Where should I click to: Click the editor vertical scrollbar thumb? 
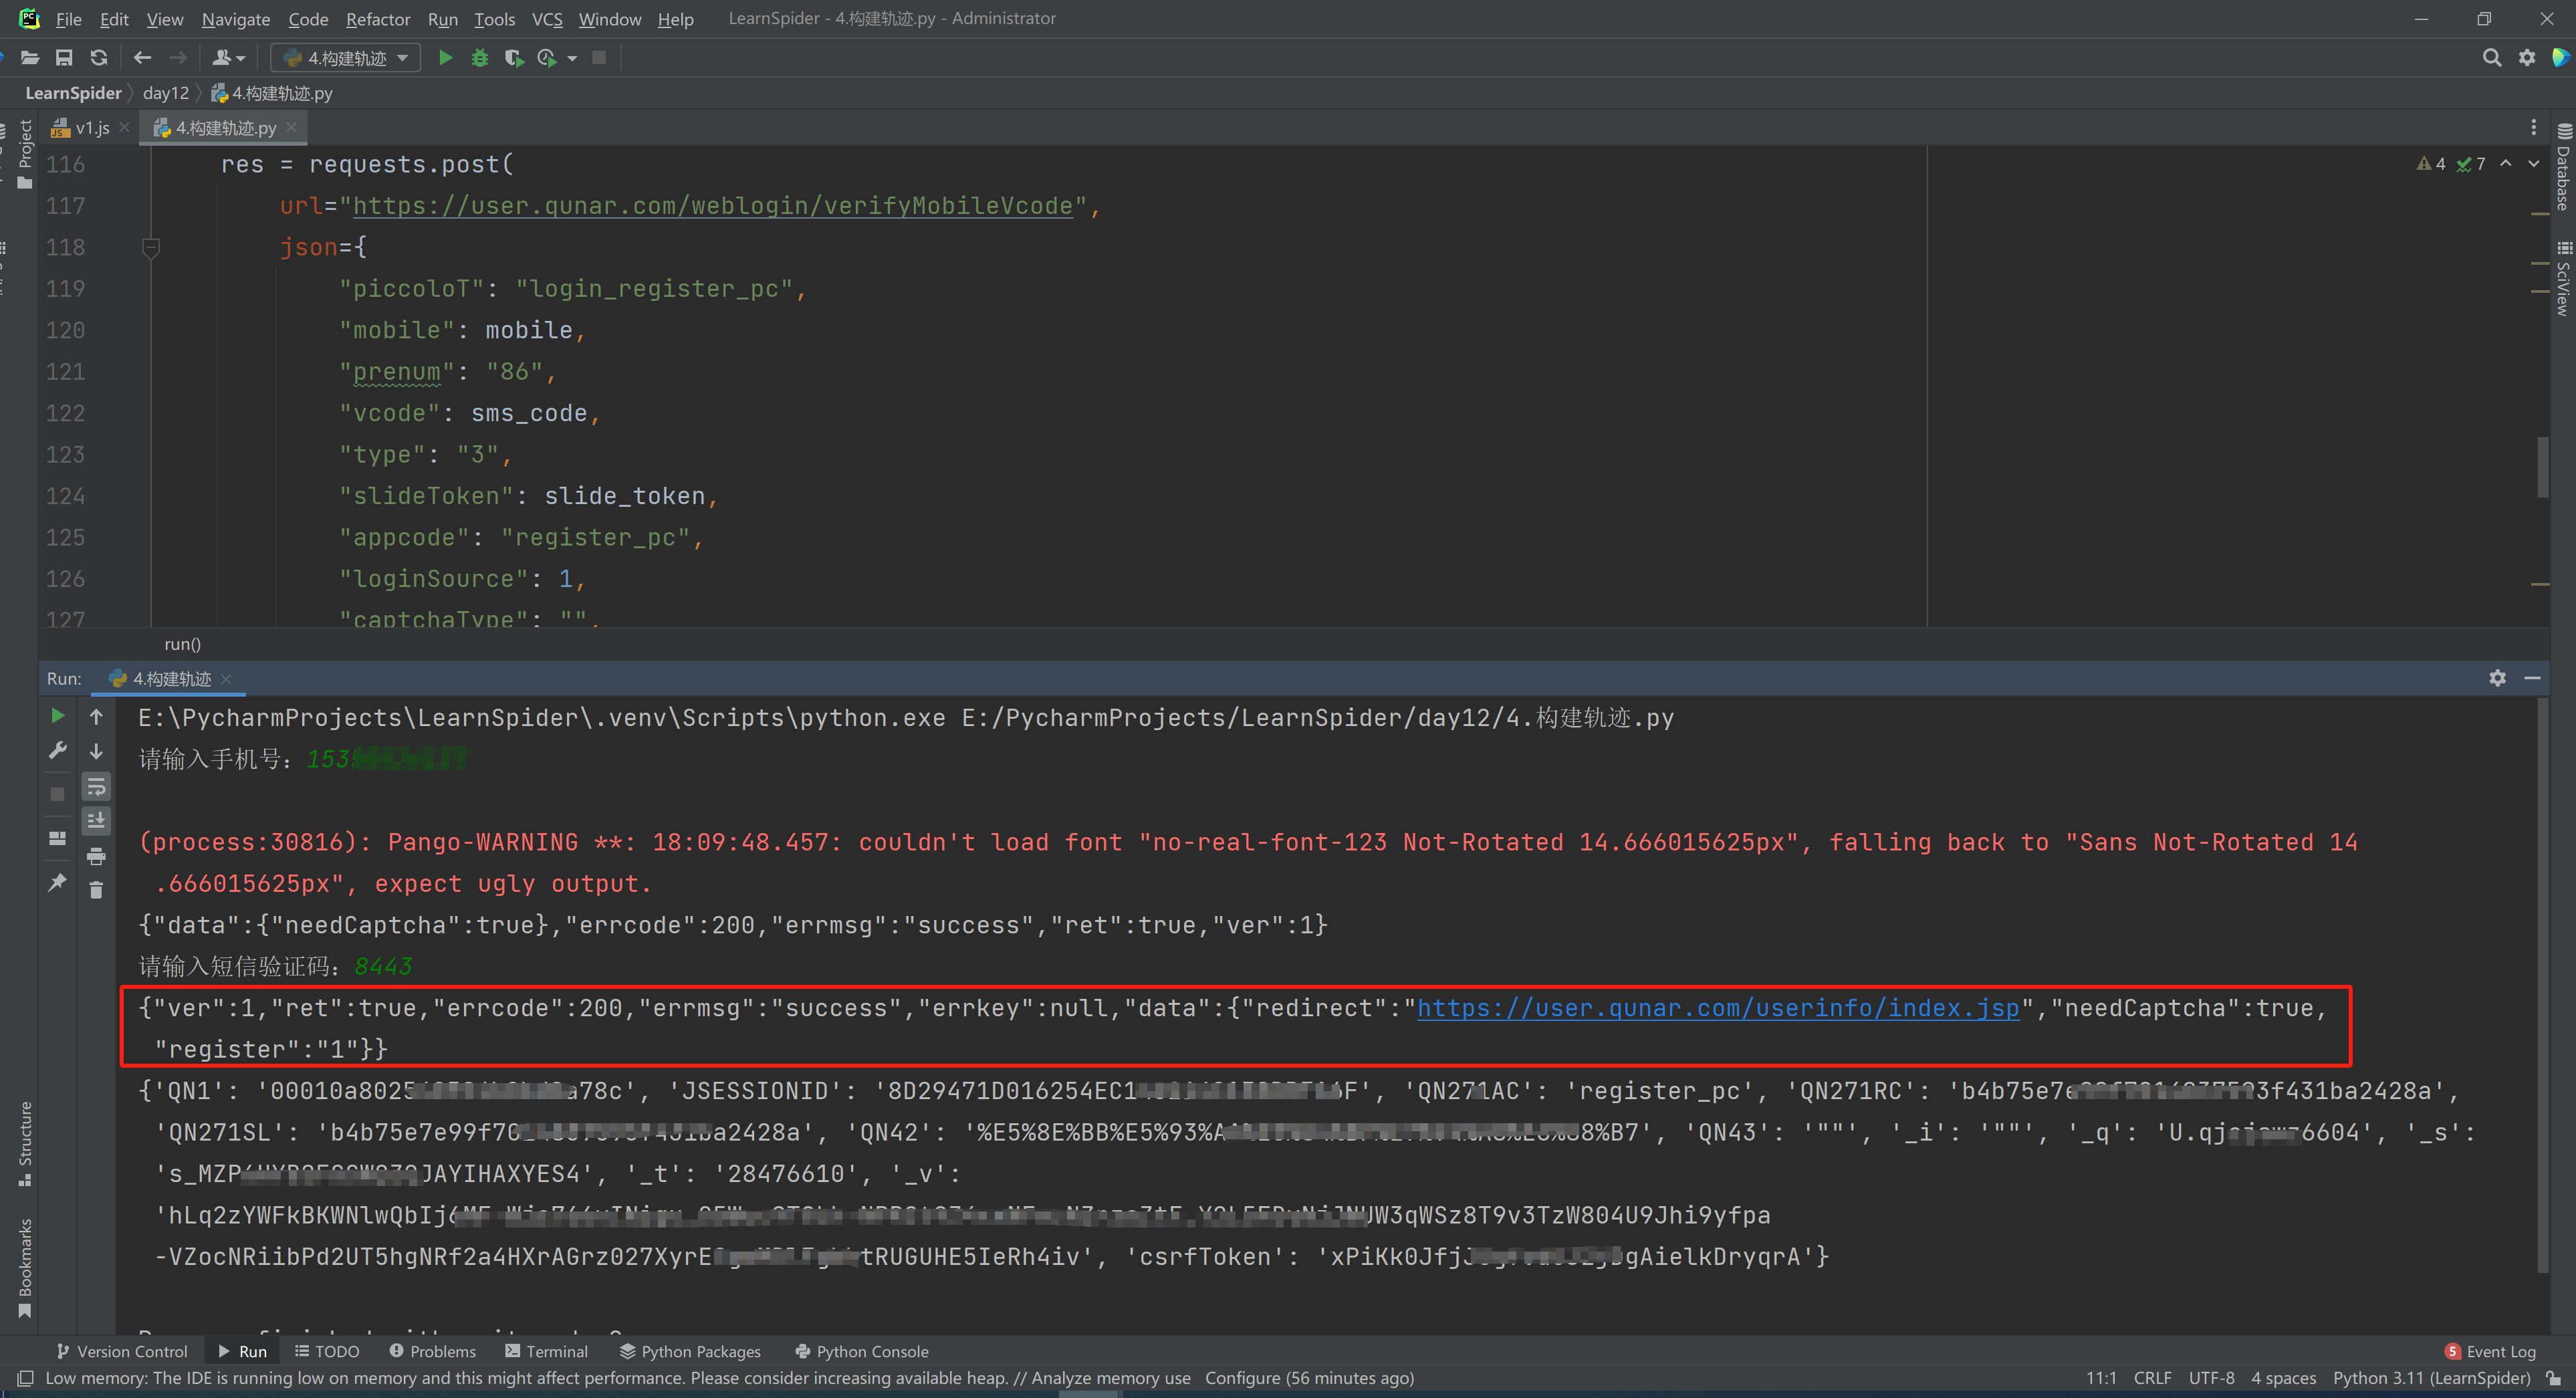click(x=2542, y=466)
